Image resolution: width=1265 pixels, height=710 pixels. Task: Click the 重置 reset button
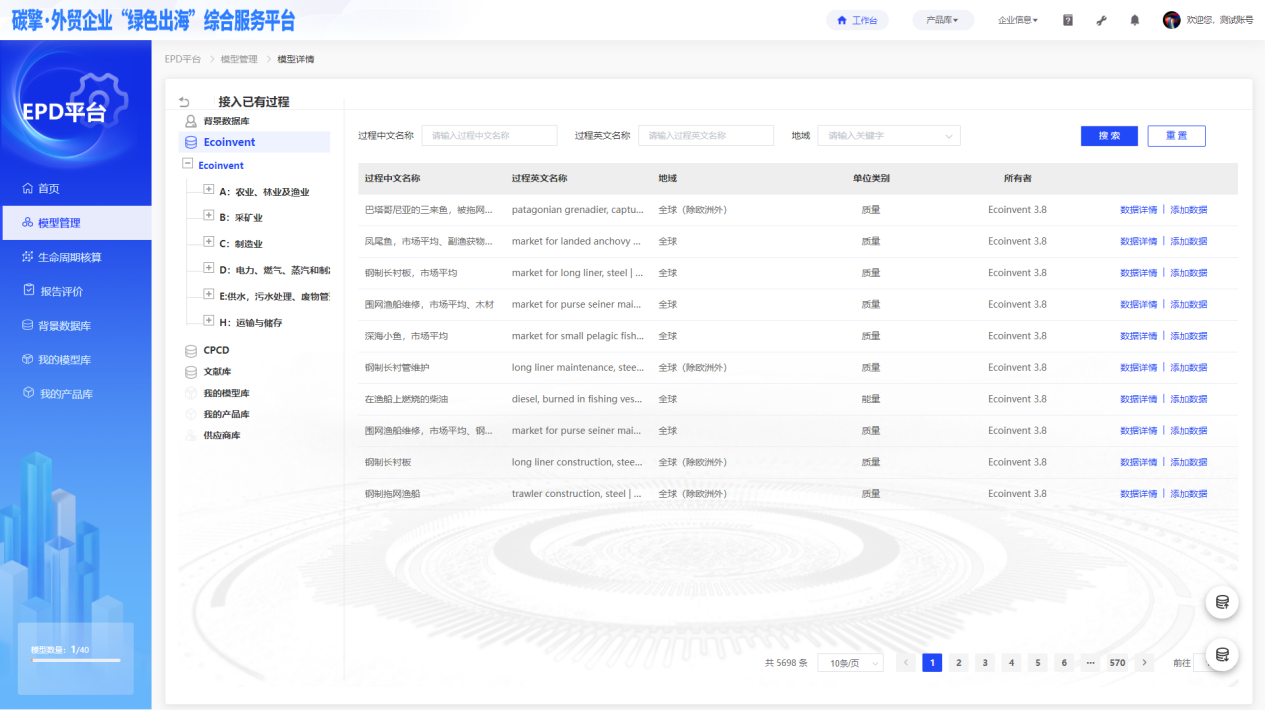pos(1176,136)
